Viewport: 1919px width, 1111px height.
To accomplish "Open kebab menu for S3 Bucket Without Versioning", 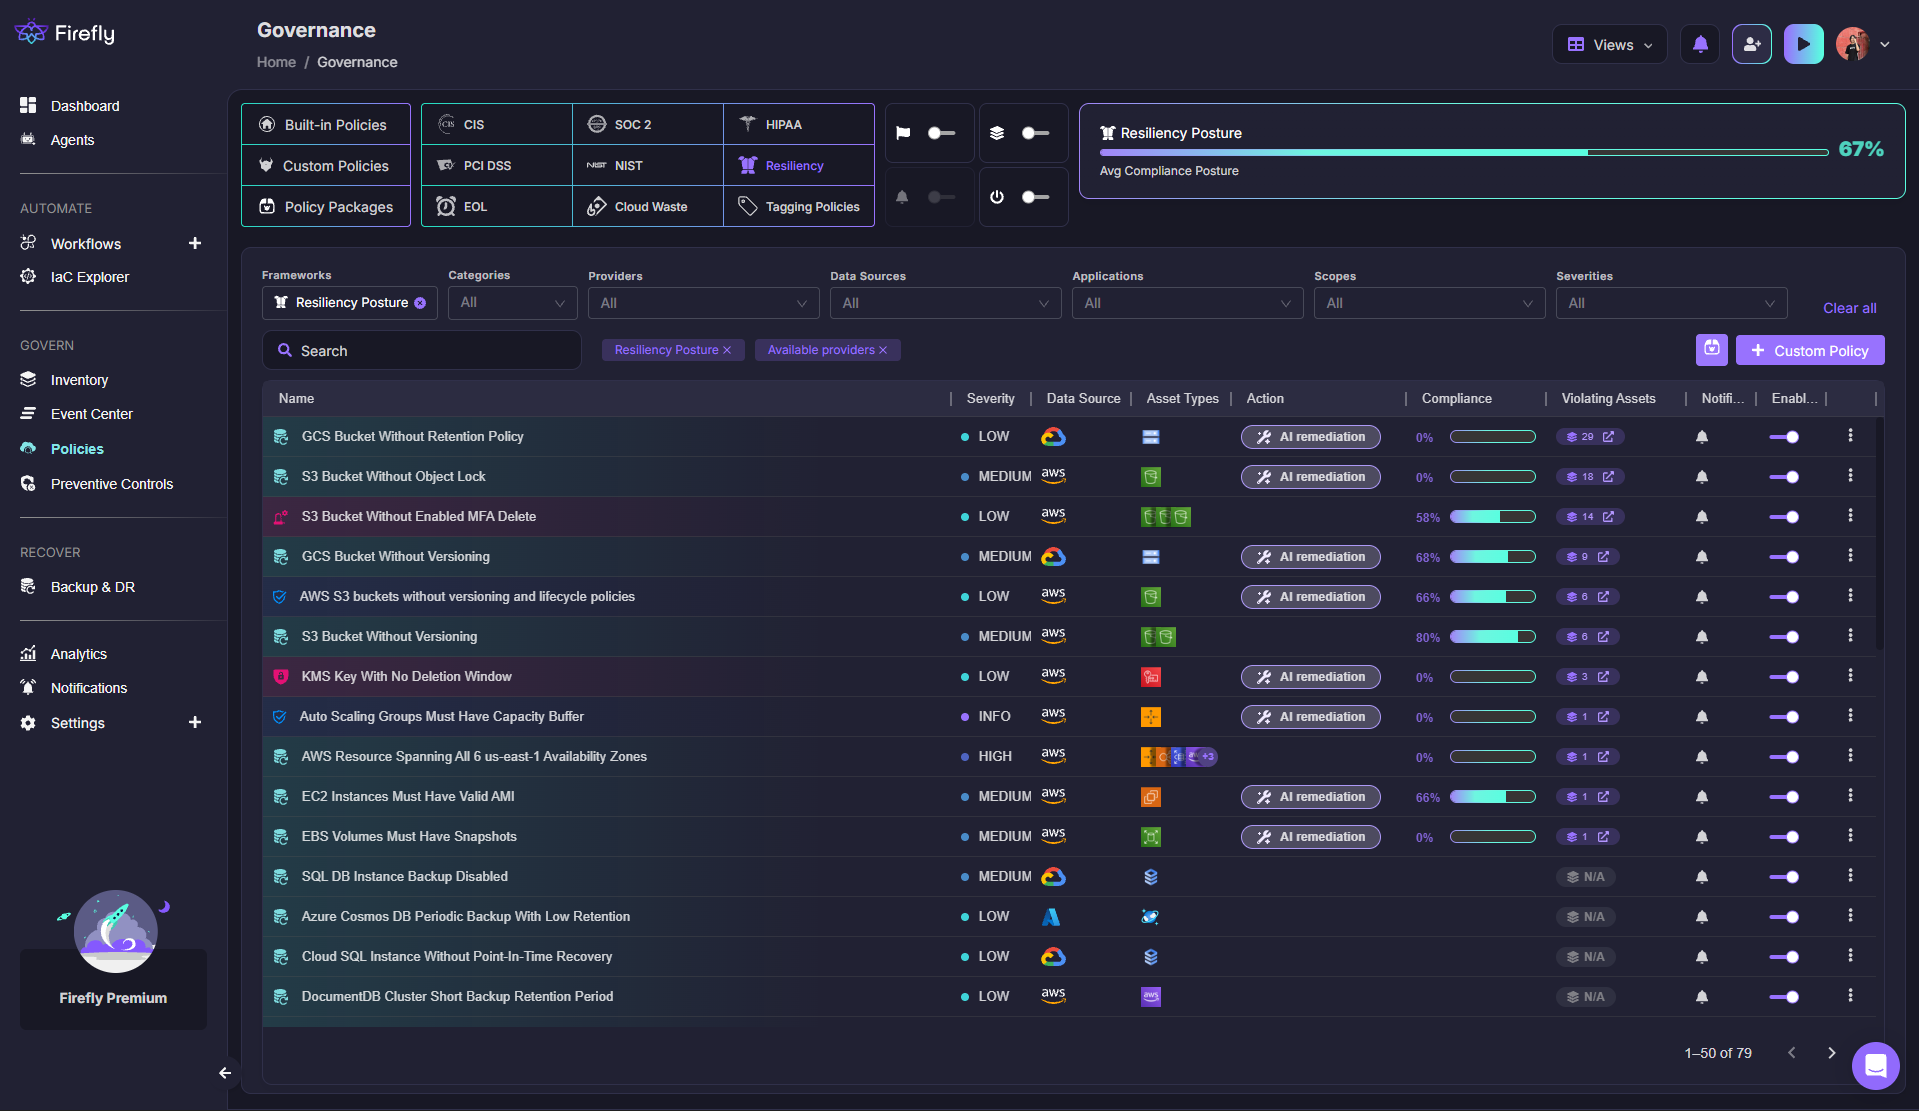I will coord(1850,636).
